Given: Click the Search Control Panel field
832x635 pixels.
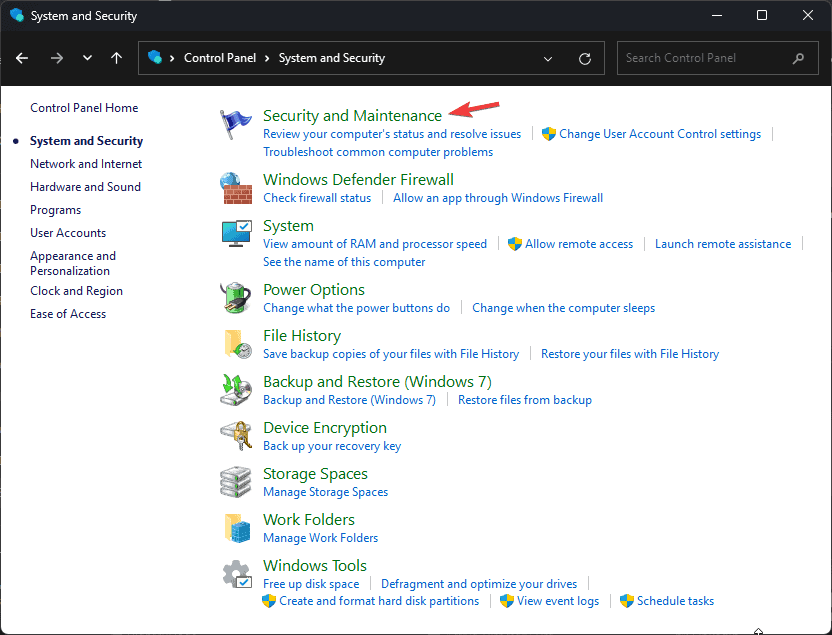Looking at the screenshot, I should 717,58.
